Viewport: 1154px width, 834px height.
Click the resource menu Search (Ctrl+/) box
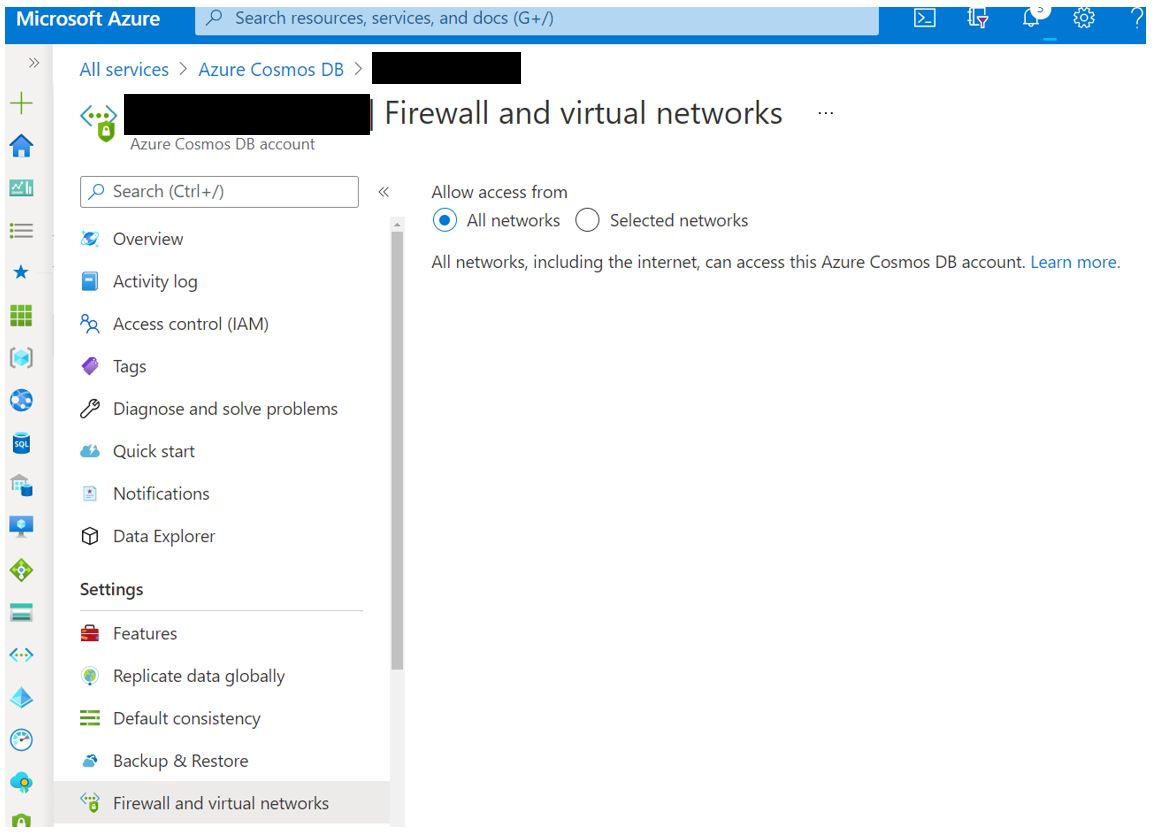tap(219, 192)
